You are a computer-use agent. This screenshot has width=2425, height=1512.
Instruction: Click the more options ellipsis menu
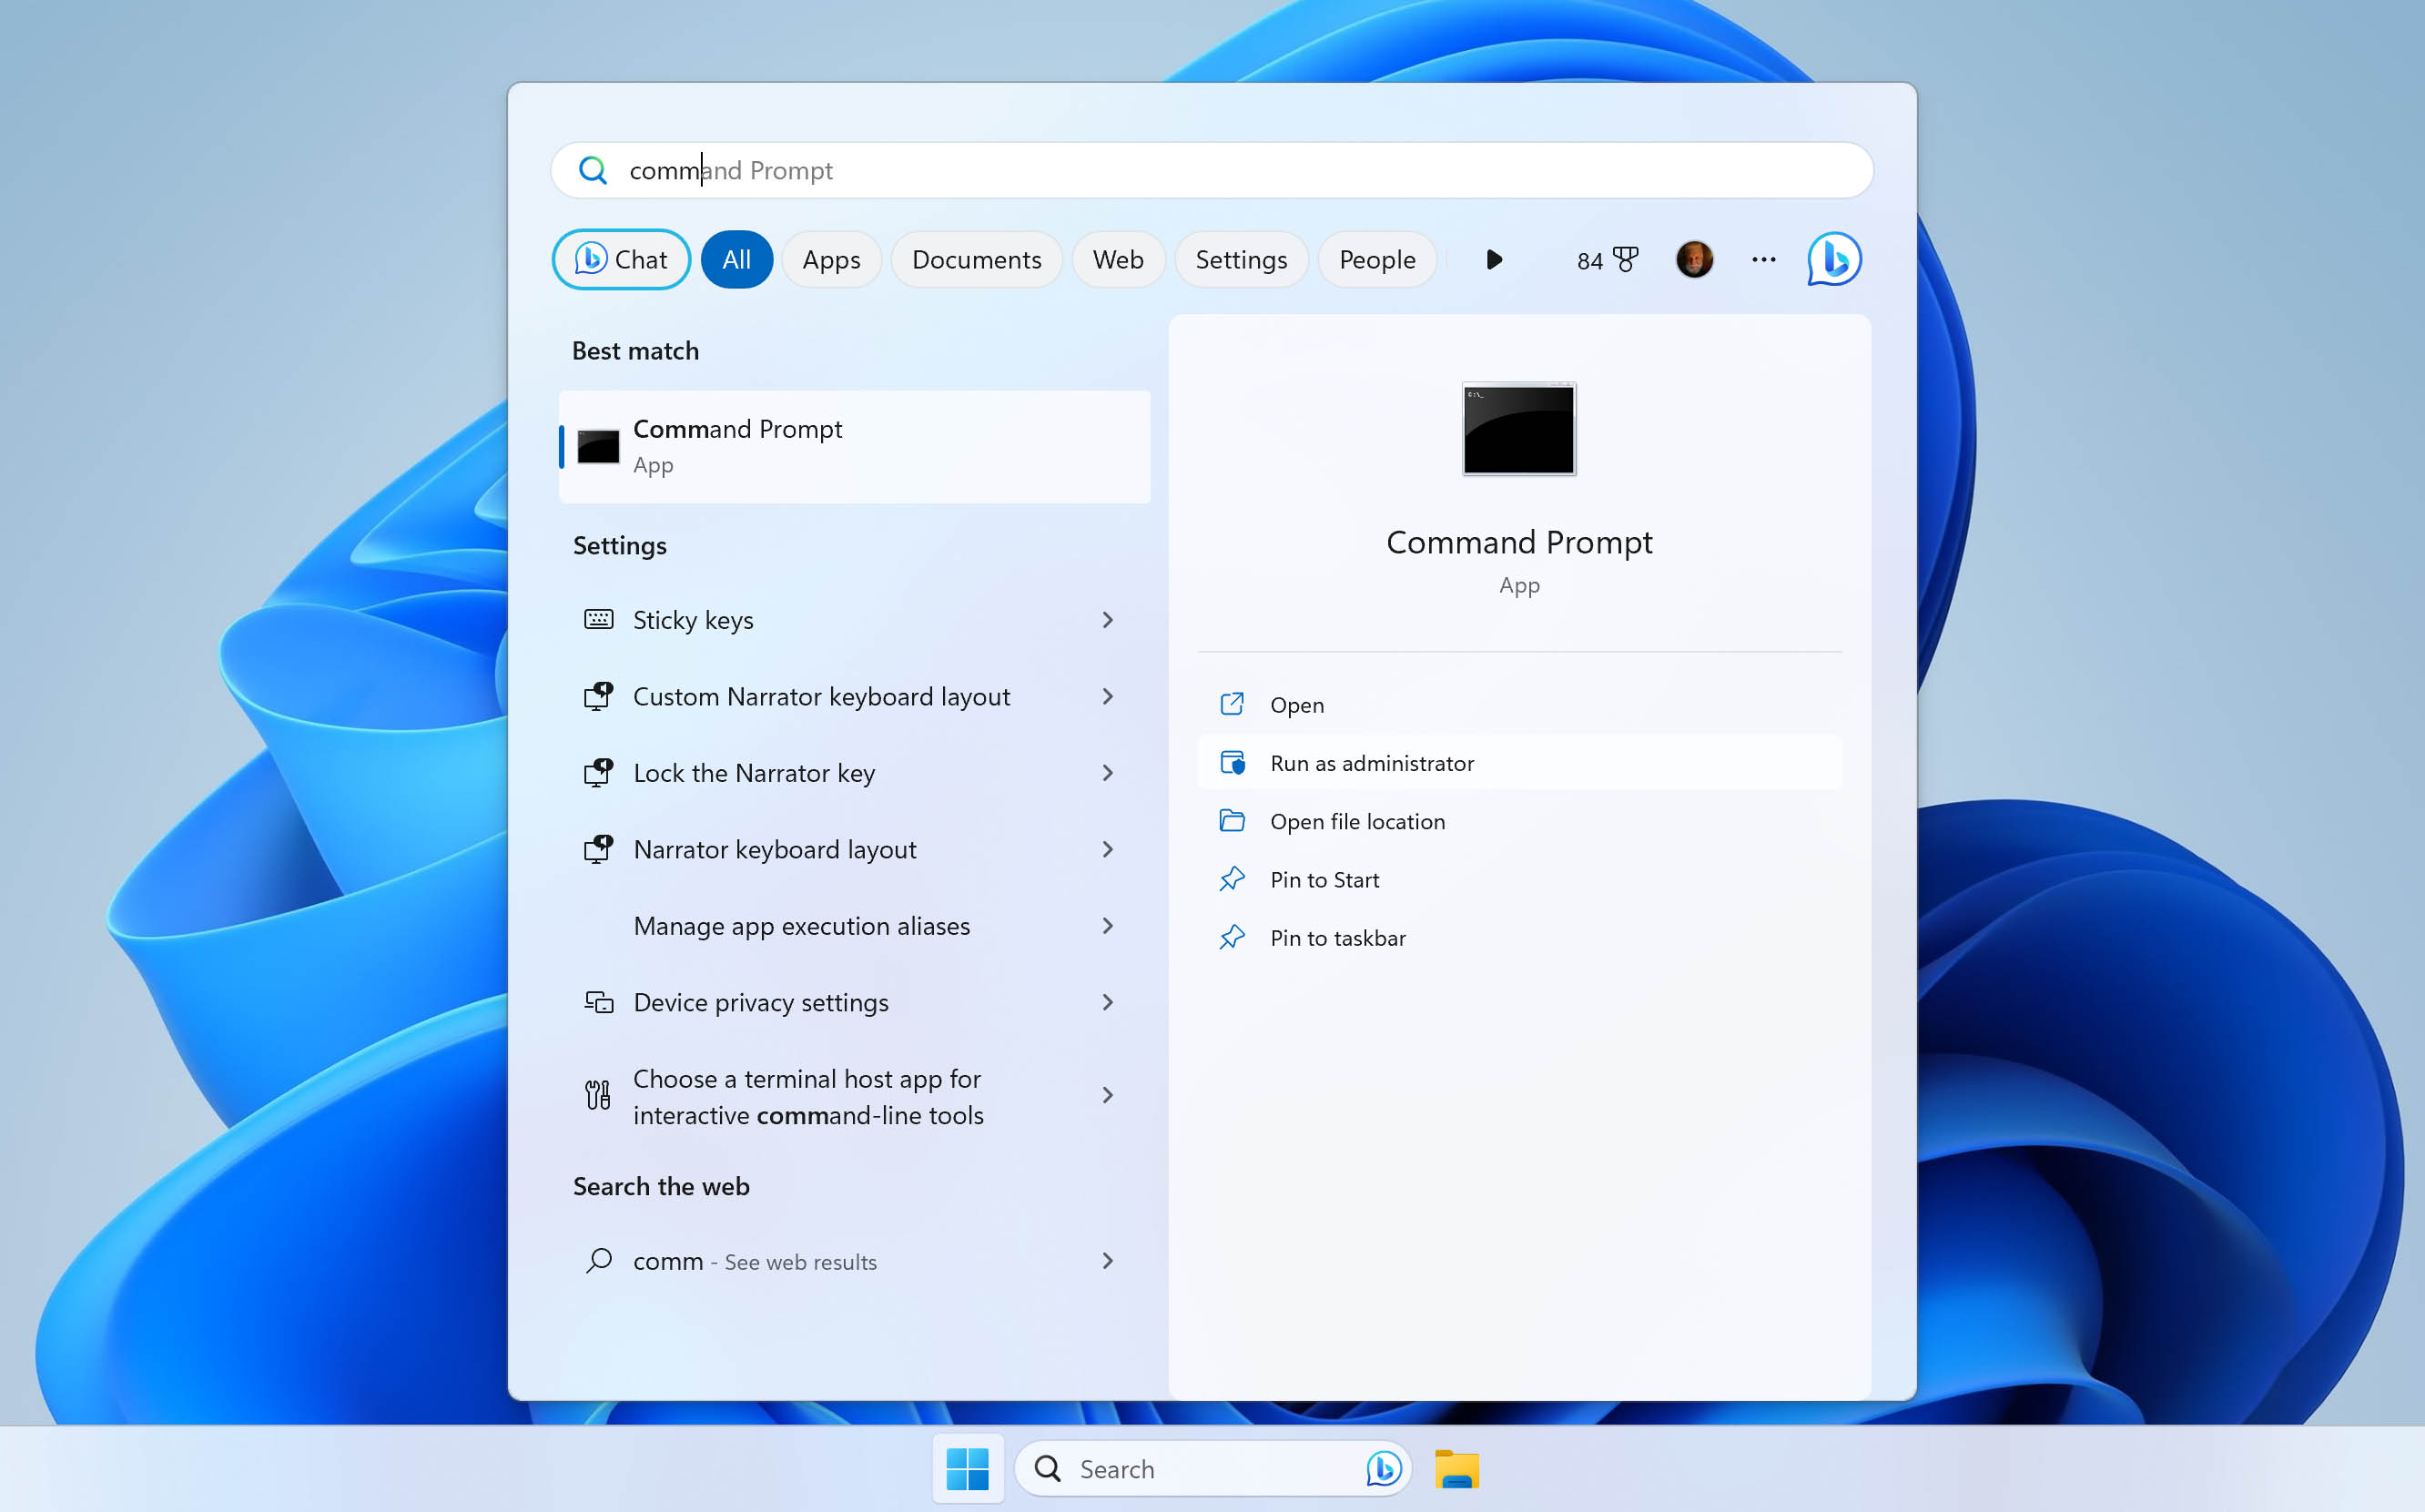(1763, 258)
